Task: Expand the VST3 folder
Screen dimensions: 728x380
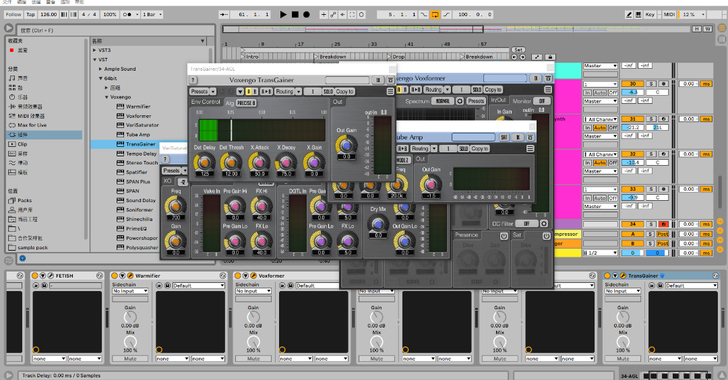Action: (95, 50)
